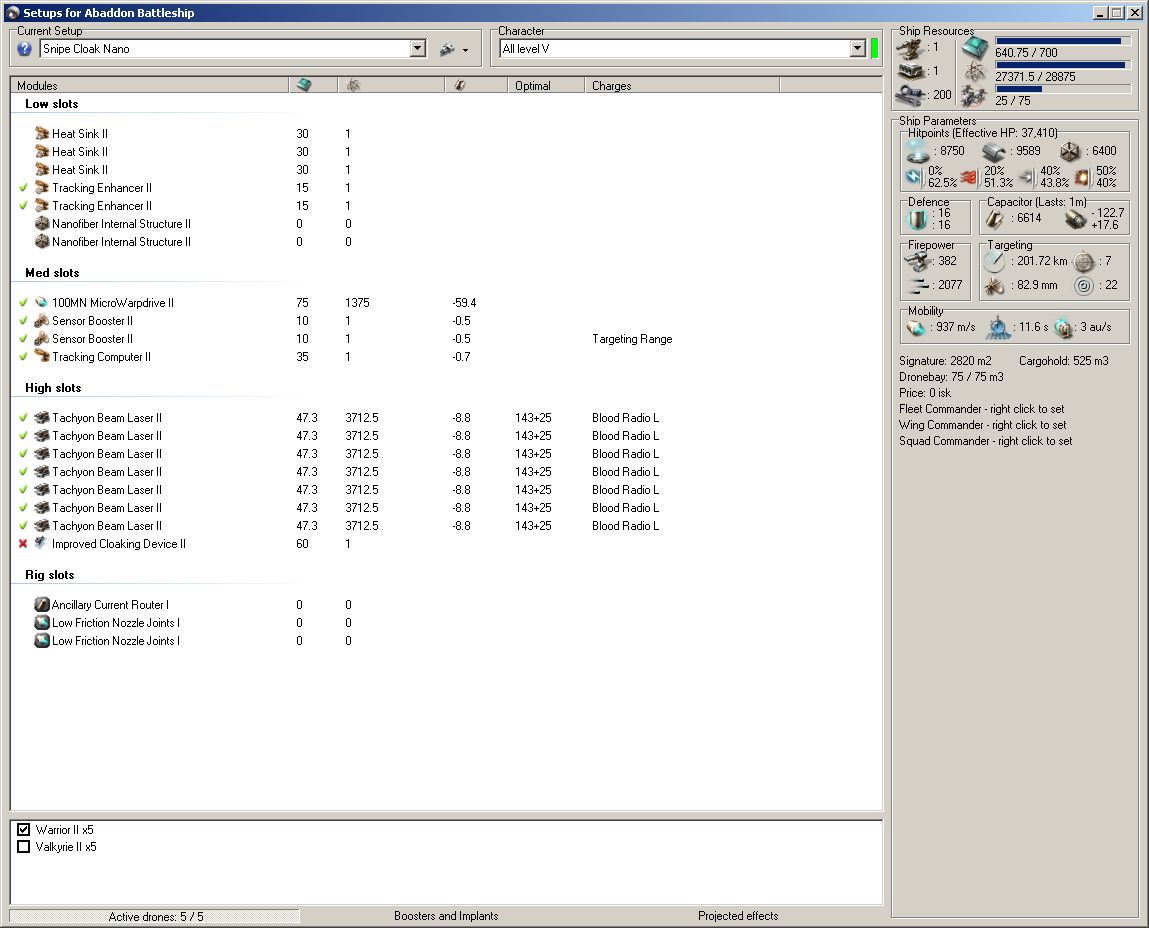
Task: Click the volley damage icon showing 2077
Action: [x=917, y=285]
